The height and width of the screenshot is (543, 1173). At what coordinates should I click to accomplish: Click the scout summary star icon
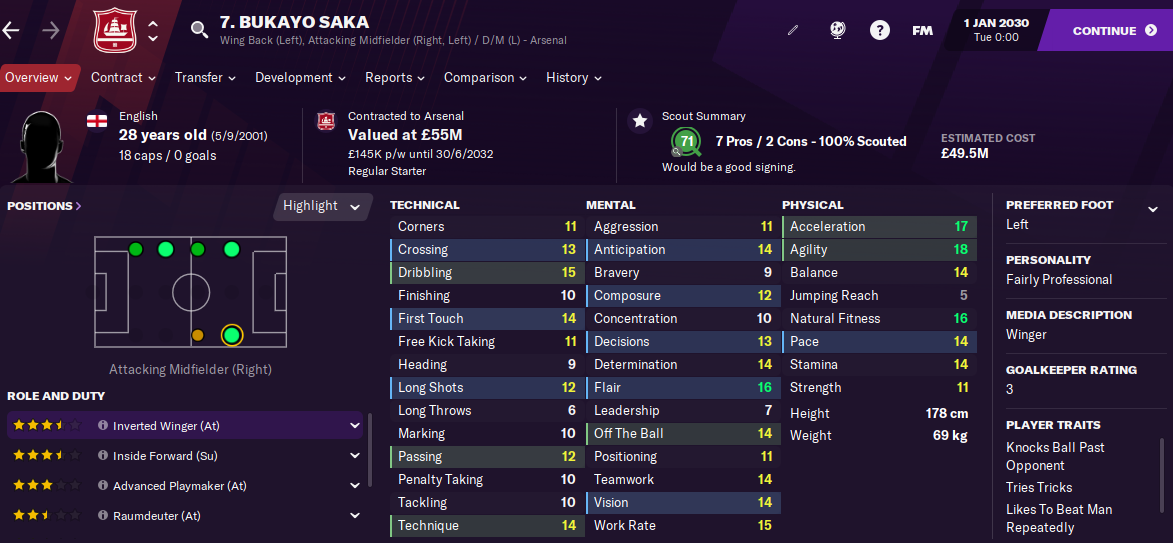tap(640, 121)
